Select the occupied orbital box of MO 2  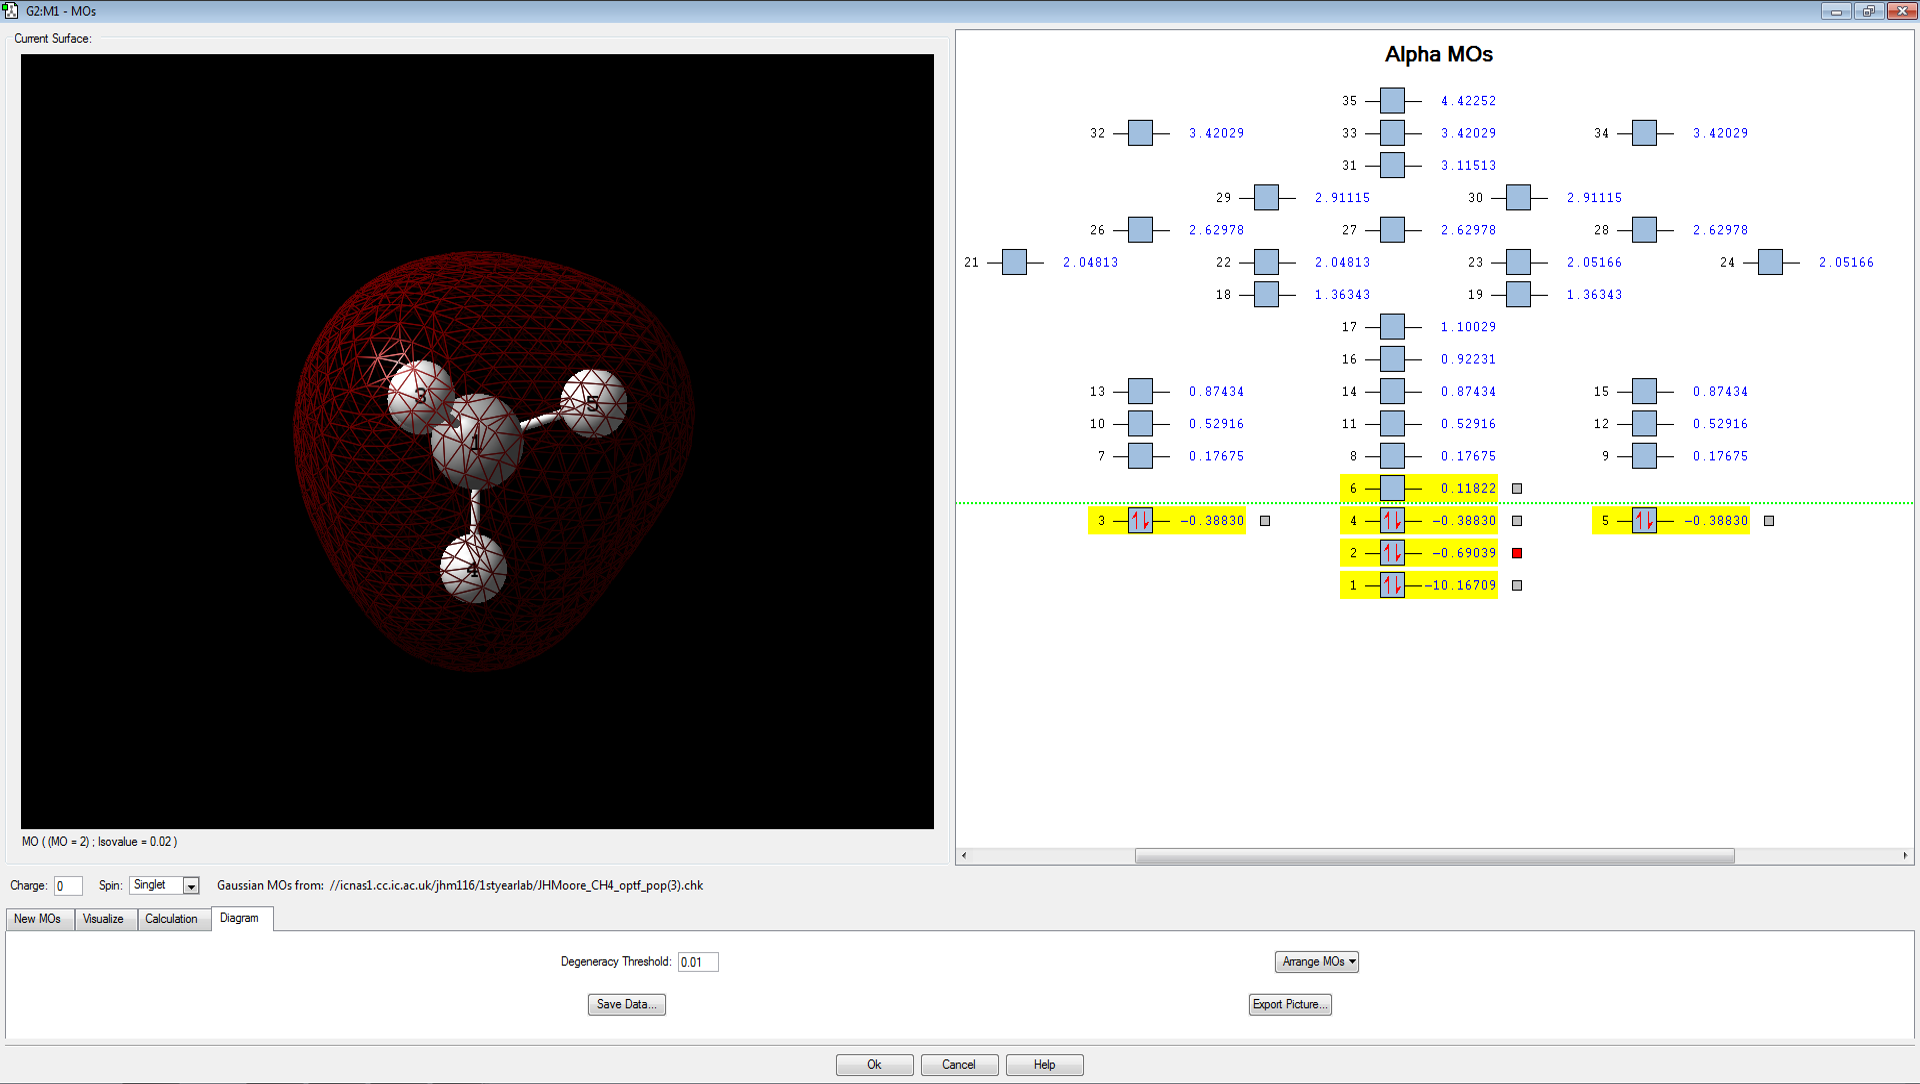(x=1391, y=553)
